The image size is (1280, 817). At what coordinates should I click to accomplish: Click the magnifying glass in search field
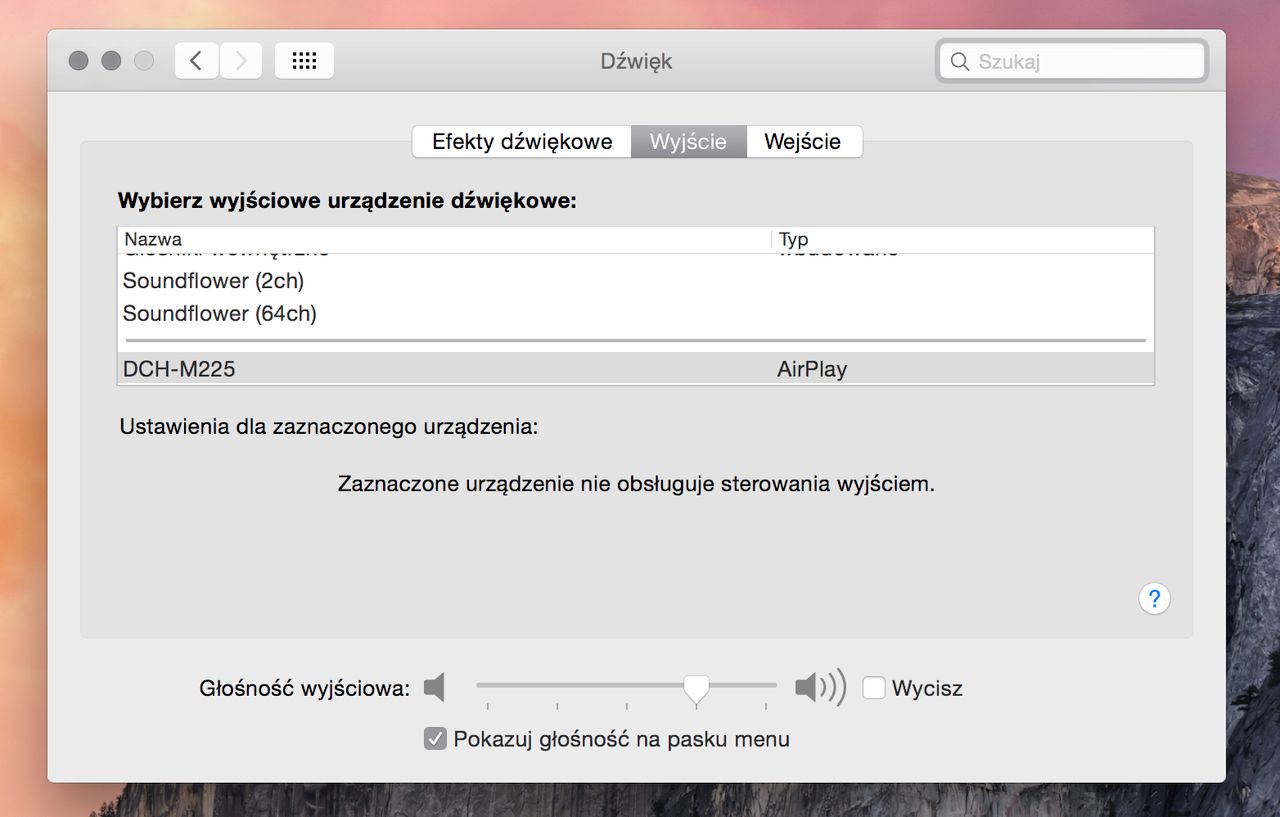(x=960, y=62)
